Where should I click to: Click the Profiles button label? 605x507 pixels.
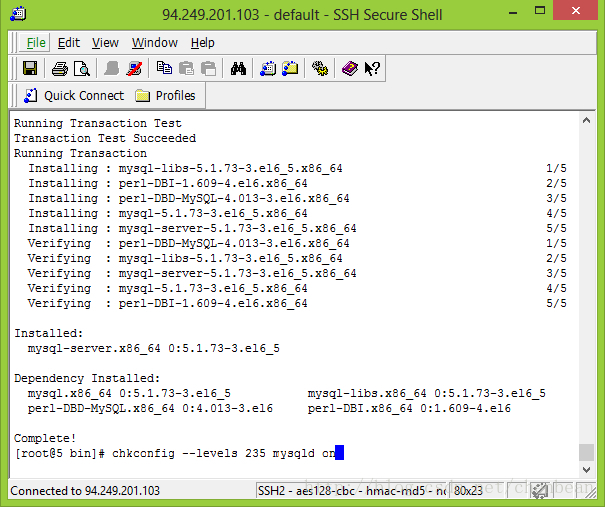[176, 96]
